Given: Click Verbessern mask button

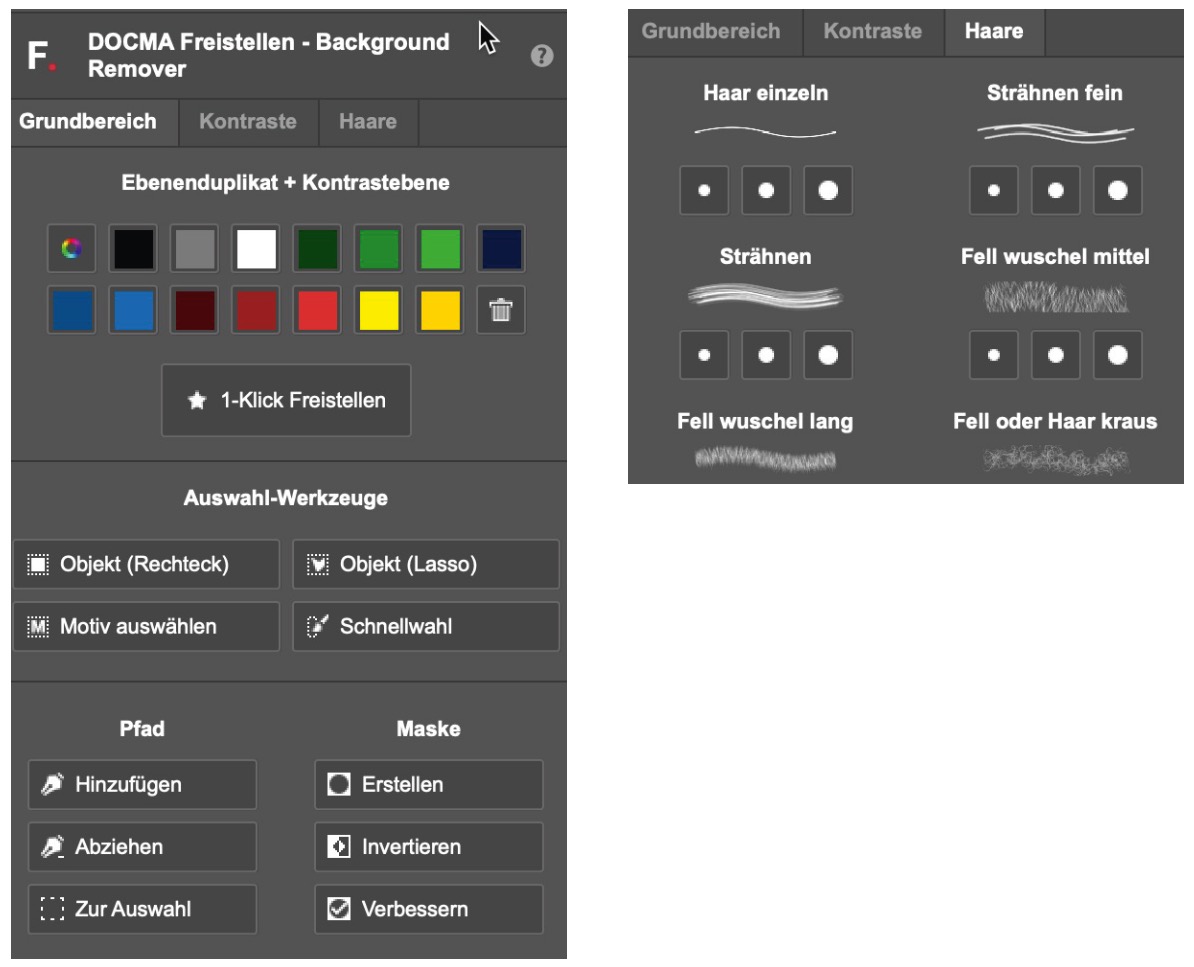Looking at the screenshot, I should (428, 909).
